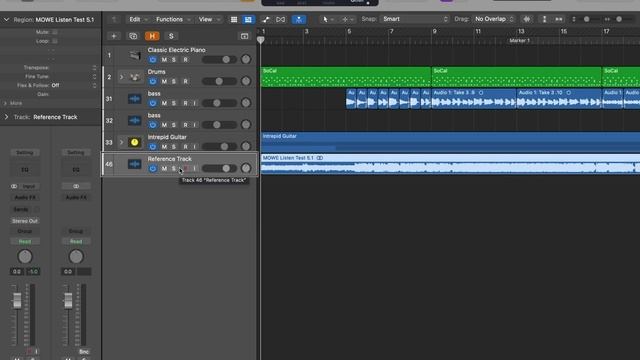Add a new track with plus button
The width and height of the screenshot is (640, 360).
coord(114,36)
